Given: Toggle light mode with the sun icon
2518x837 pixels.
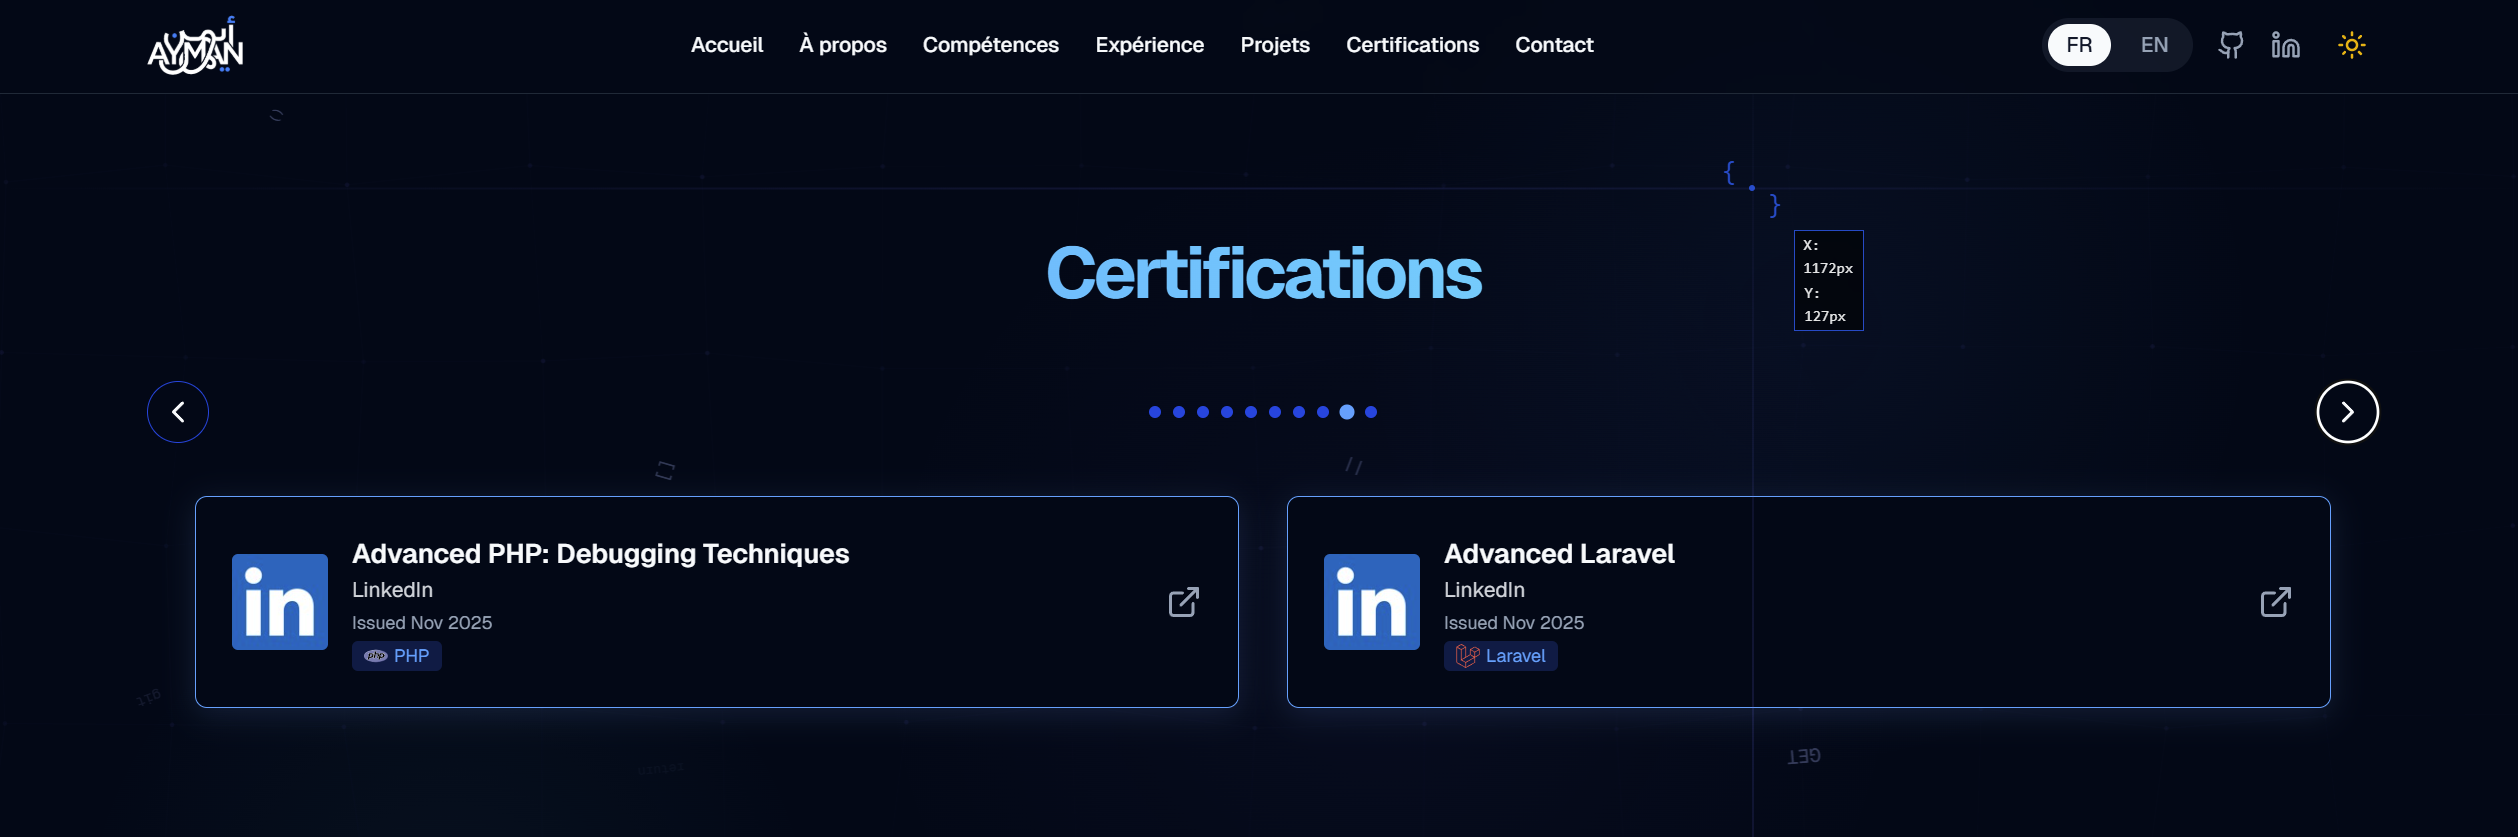Looking at the screenshot, I should pos(2352,45).
